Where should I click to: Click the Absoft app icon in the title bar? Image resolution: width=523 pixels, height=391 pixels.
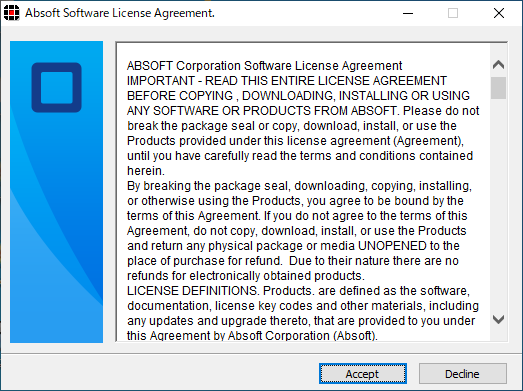(12, 13)
